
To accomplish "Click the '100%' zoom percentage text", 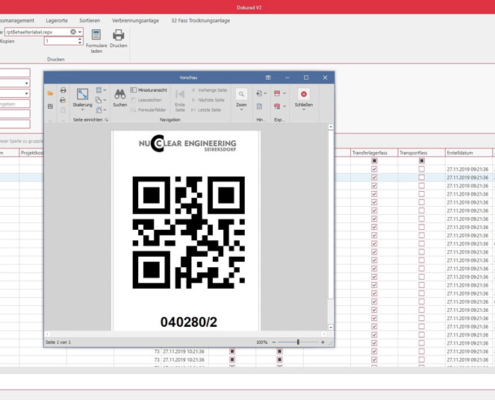I will coord(262,342).
